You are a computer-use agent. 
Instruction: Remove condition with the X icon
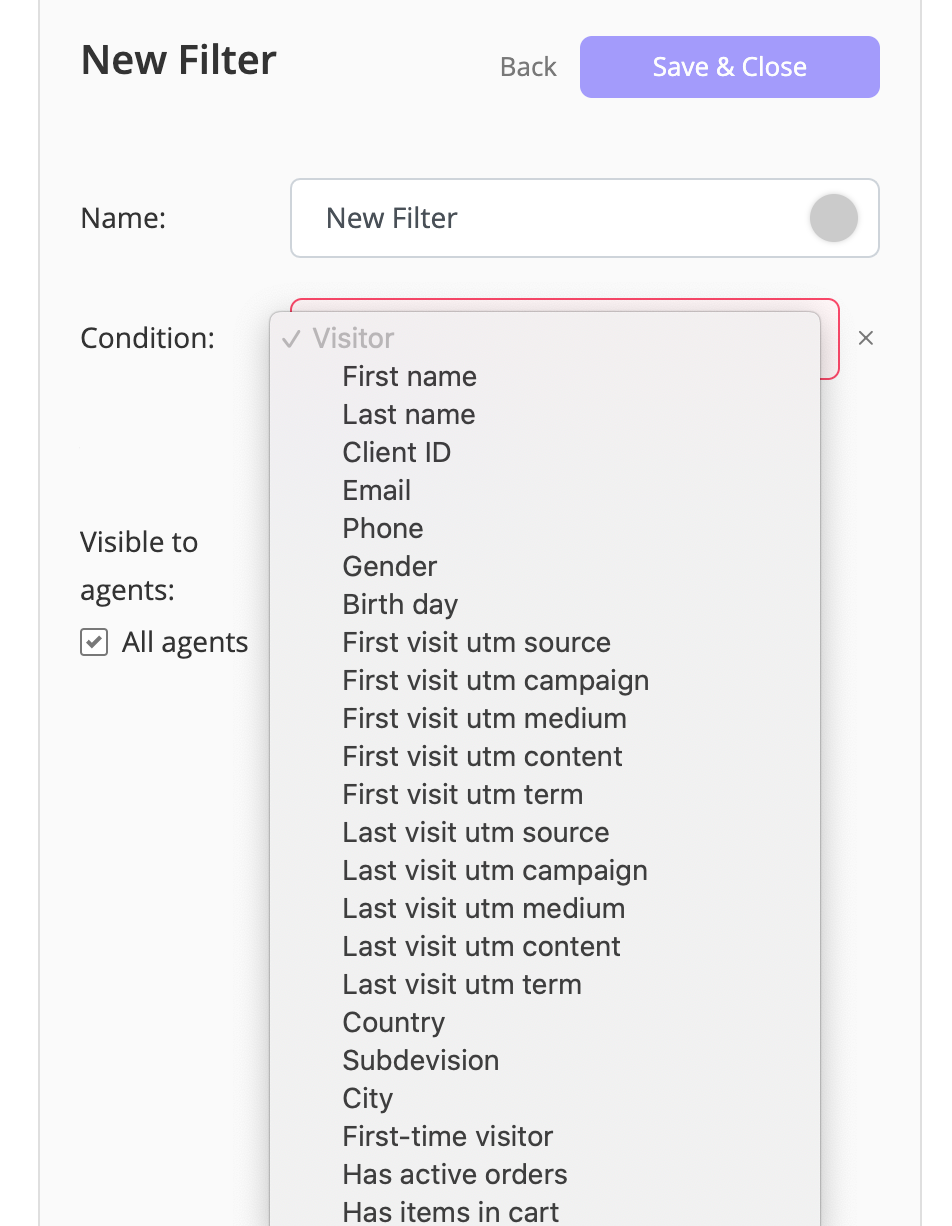tap(866, 338)
